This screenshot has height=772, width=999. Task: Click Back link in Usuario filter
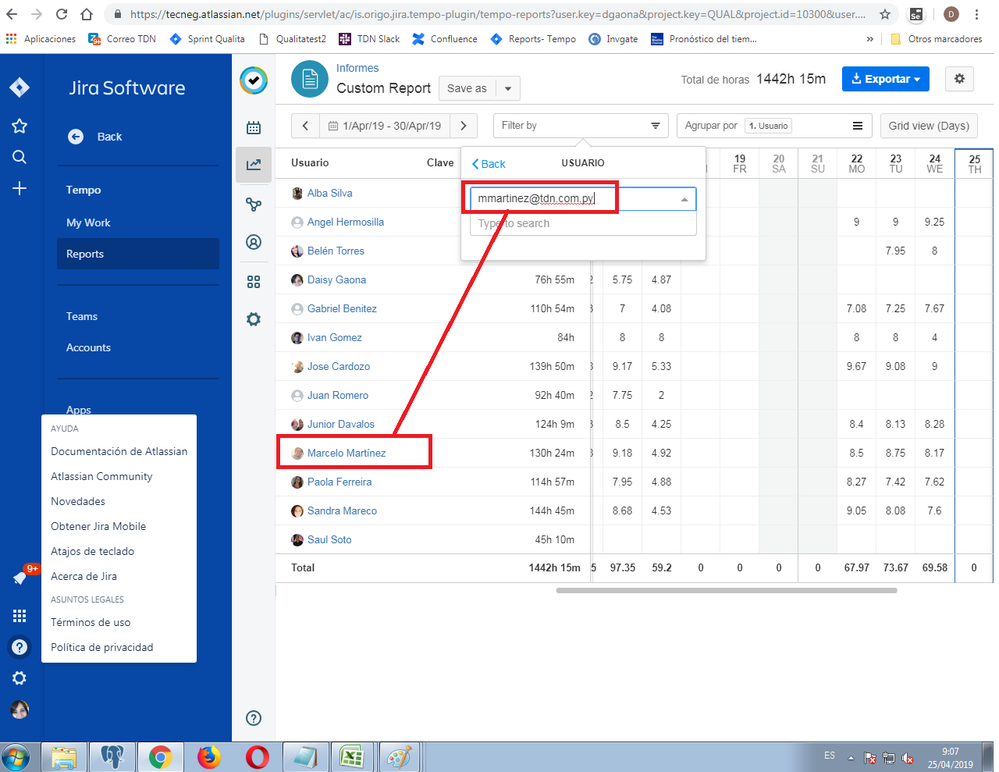click(x=489, y=164)
